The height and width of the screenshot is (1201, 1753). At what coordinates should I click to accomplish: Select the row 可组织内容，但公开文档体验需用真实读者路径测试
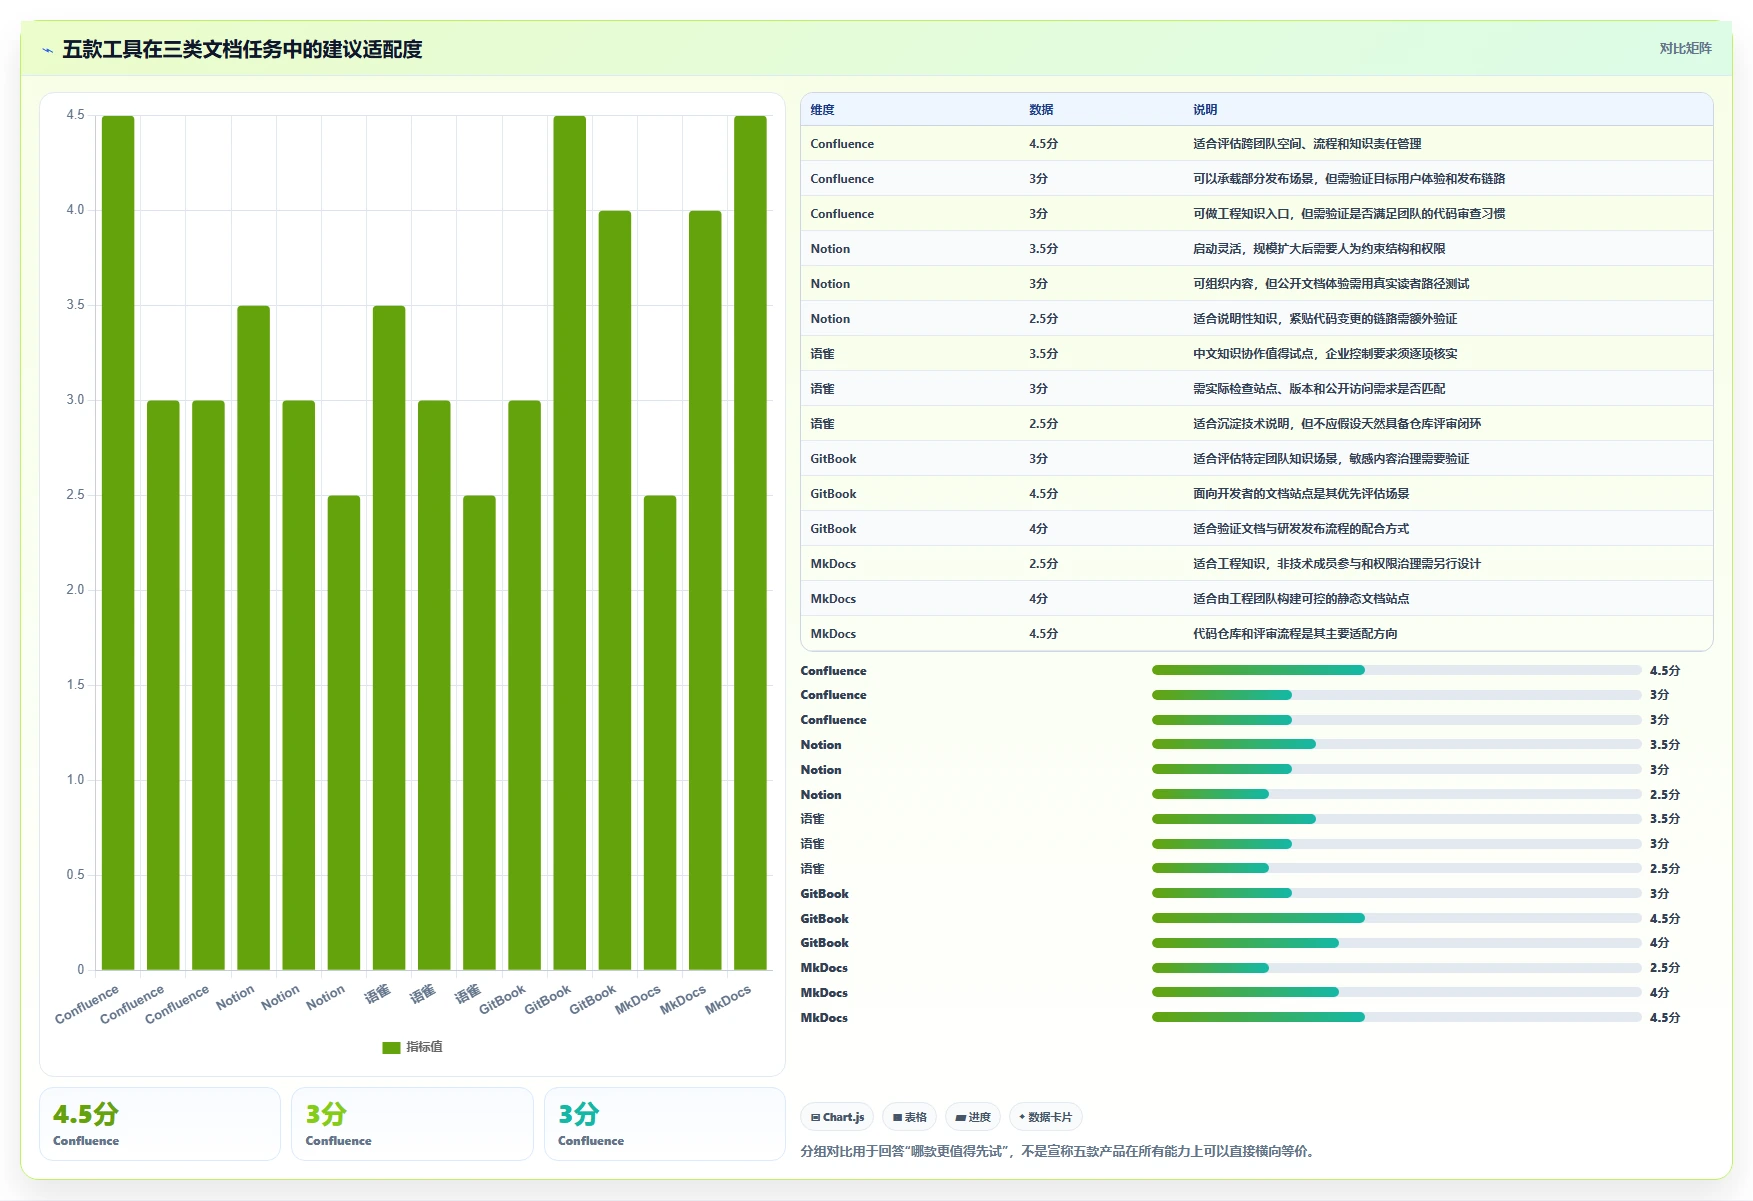pyautogui.click(x=1256, y=284)
